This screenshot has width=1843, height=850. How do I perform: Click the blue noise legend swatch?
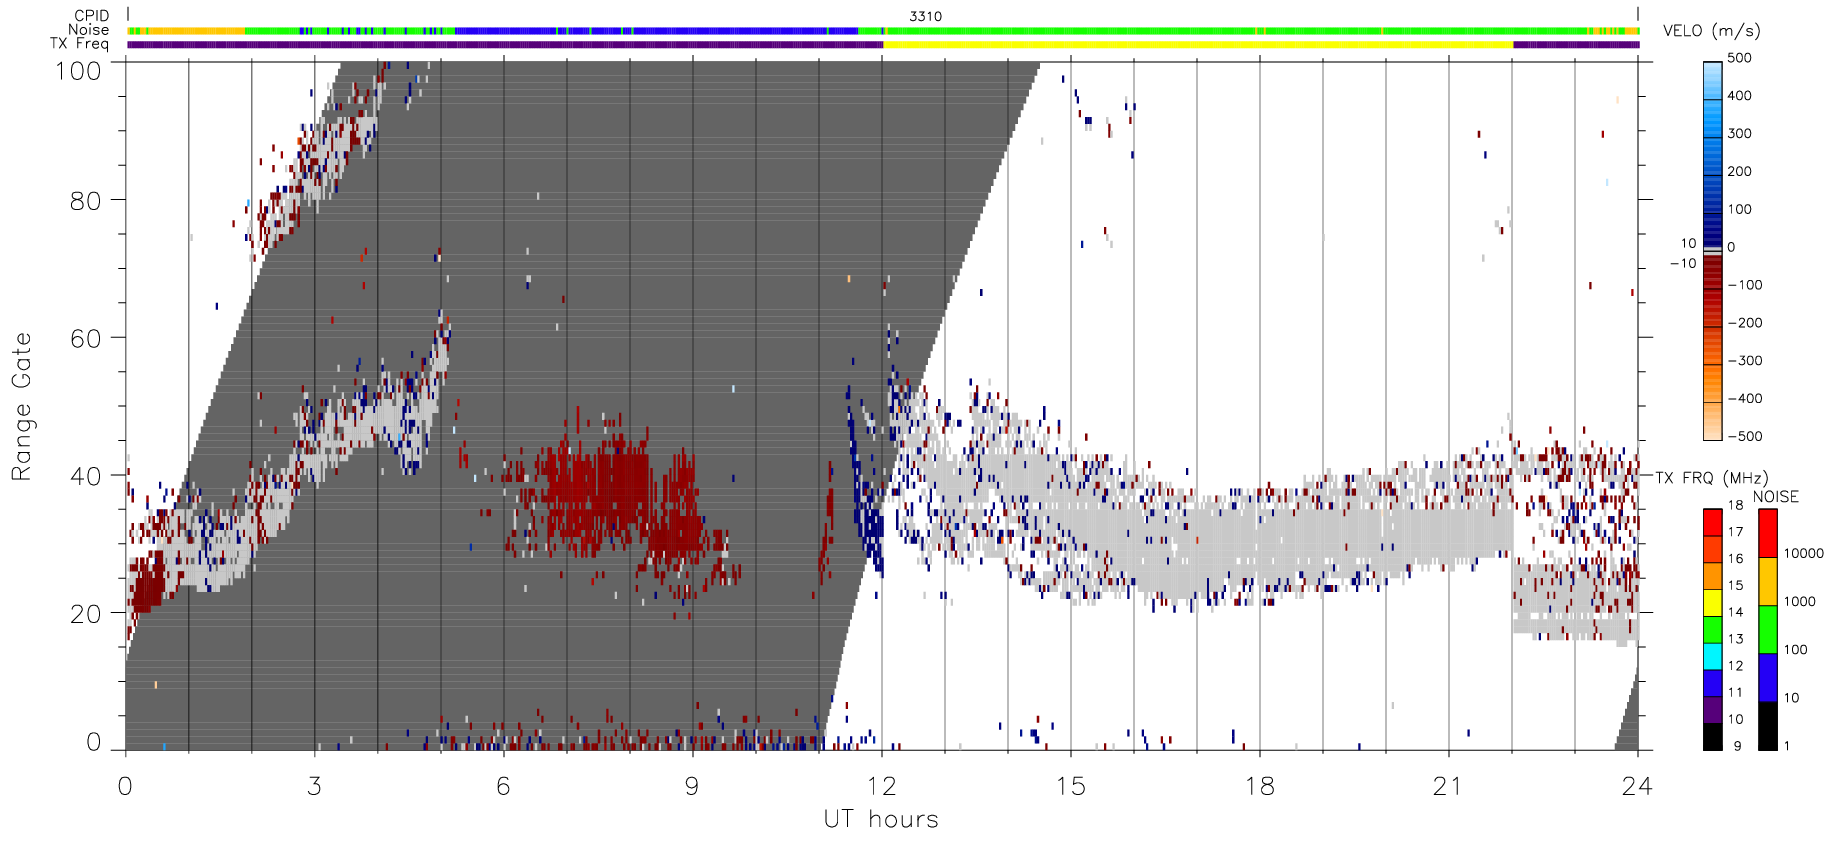pyautogui.click(x=1768, y=678)
